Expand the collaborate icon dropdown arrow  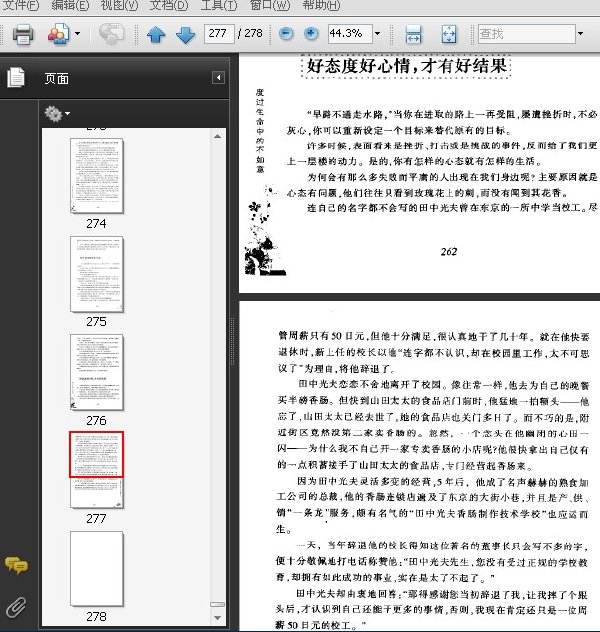pos(77,33)
